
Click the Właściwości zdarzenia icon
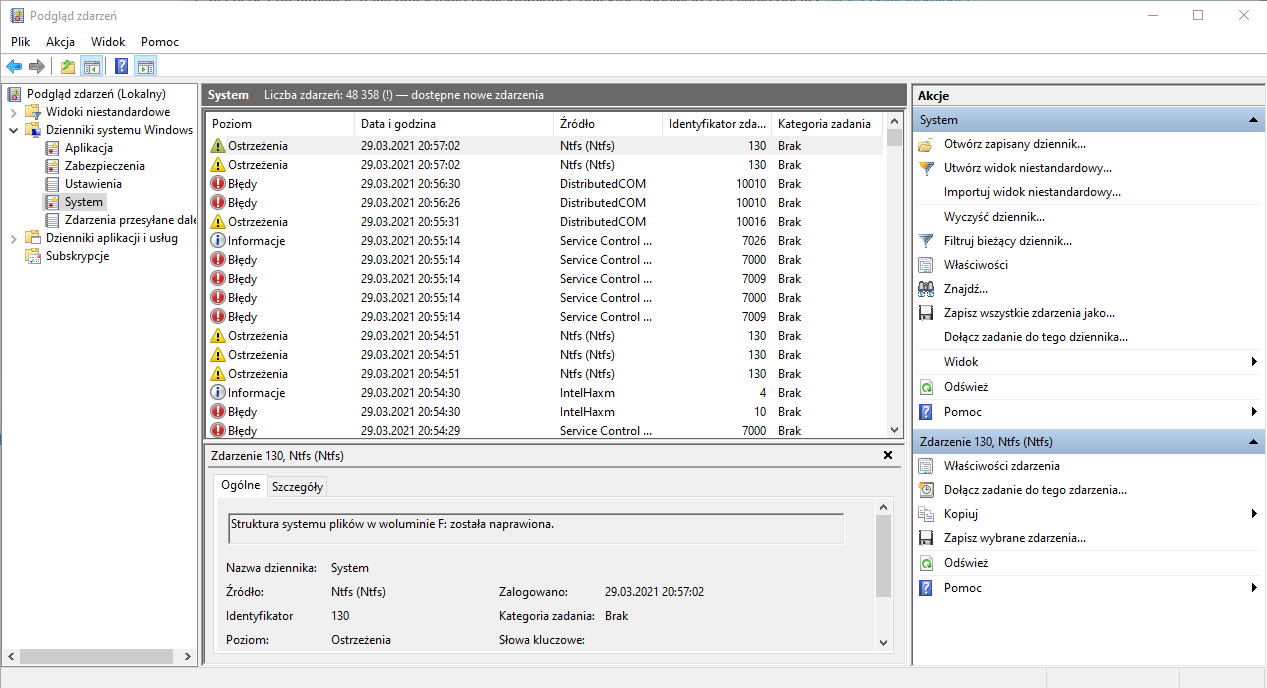(925, 466)
